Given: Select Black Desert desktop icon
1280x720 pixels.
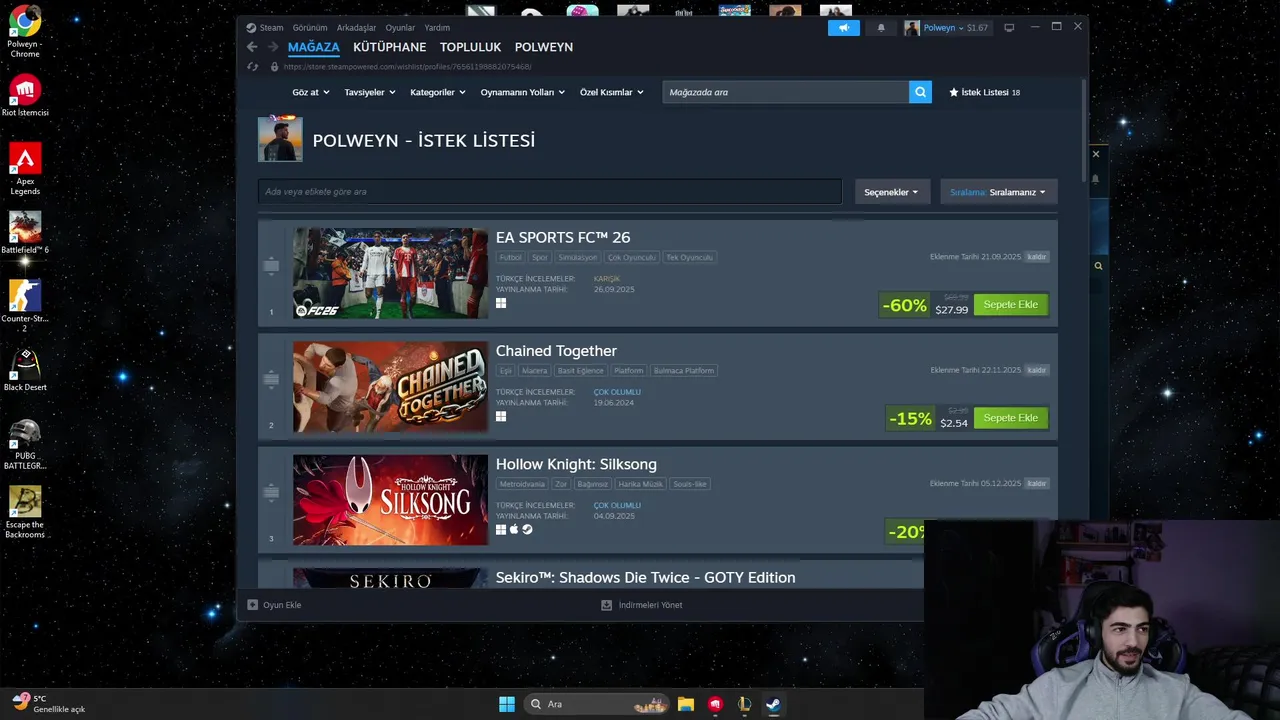Looking at the screenshot, I should (25, 369).
